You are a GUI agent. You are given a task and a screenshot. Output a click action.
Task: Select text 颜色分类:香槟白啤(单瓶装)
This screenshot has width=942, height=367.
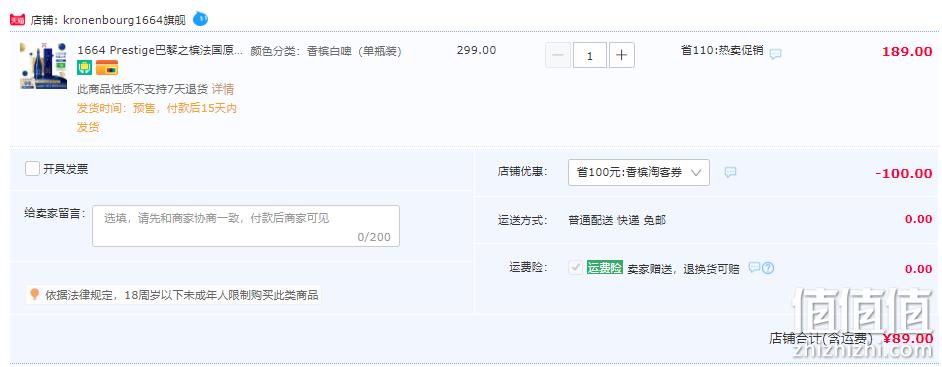click(x=326, y=51)
